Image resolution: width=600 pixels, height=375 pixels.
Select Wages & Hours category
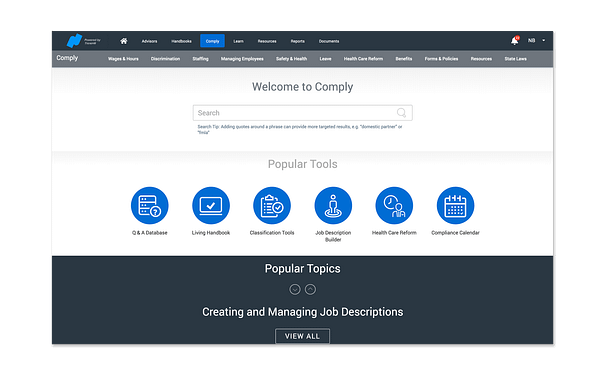coord(123,59)
